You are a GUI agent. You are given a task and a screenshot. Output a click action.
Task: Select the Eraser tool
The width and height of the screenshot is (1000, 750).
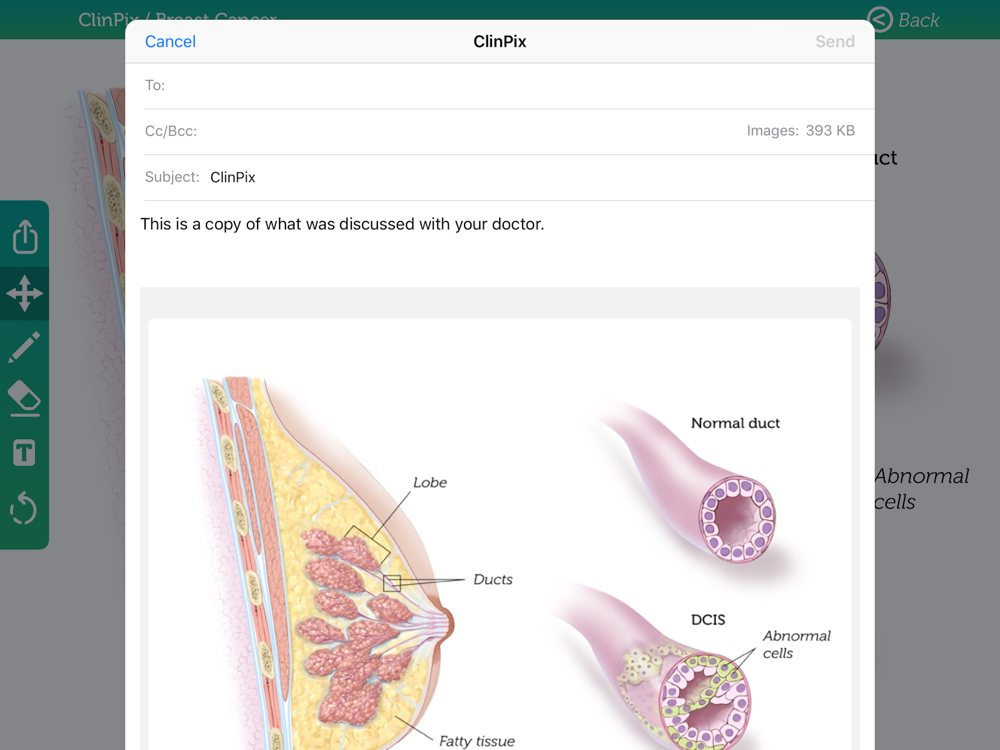(x=24, y=399)
